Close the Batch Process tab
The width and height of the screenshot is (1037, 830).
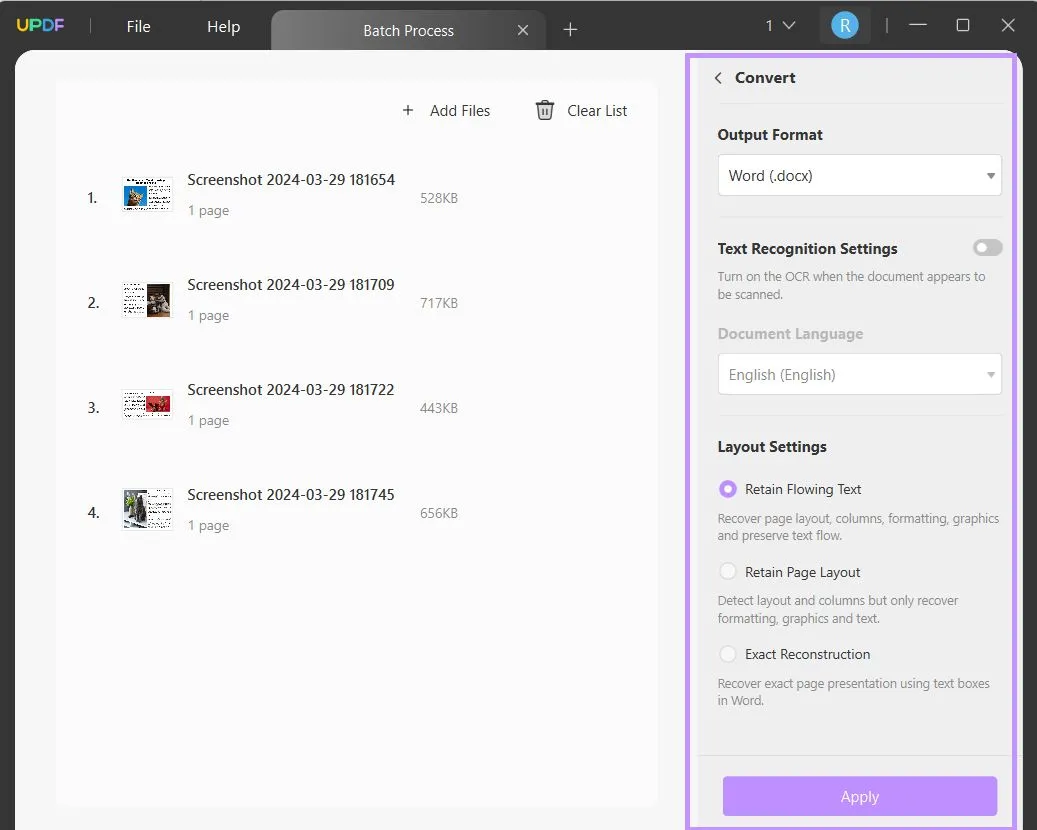pyautogui.click(x=522, y=30)
